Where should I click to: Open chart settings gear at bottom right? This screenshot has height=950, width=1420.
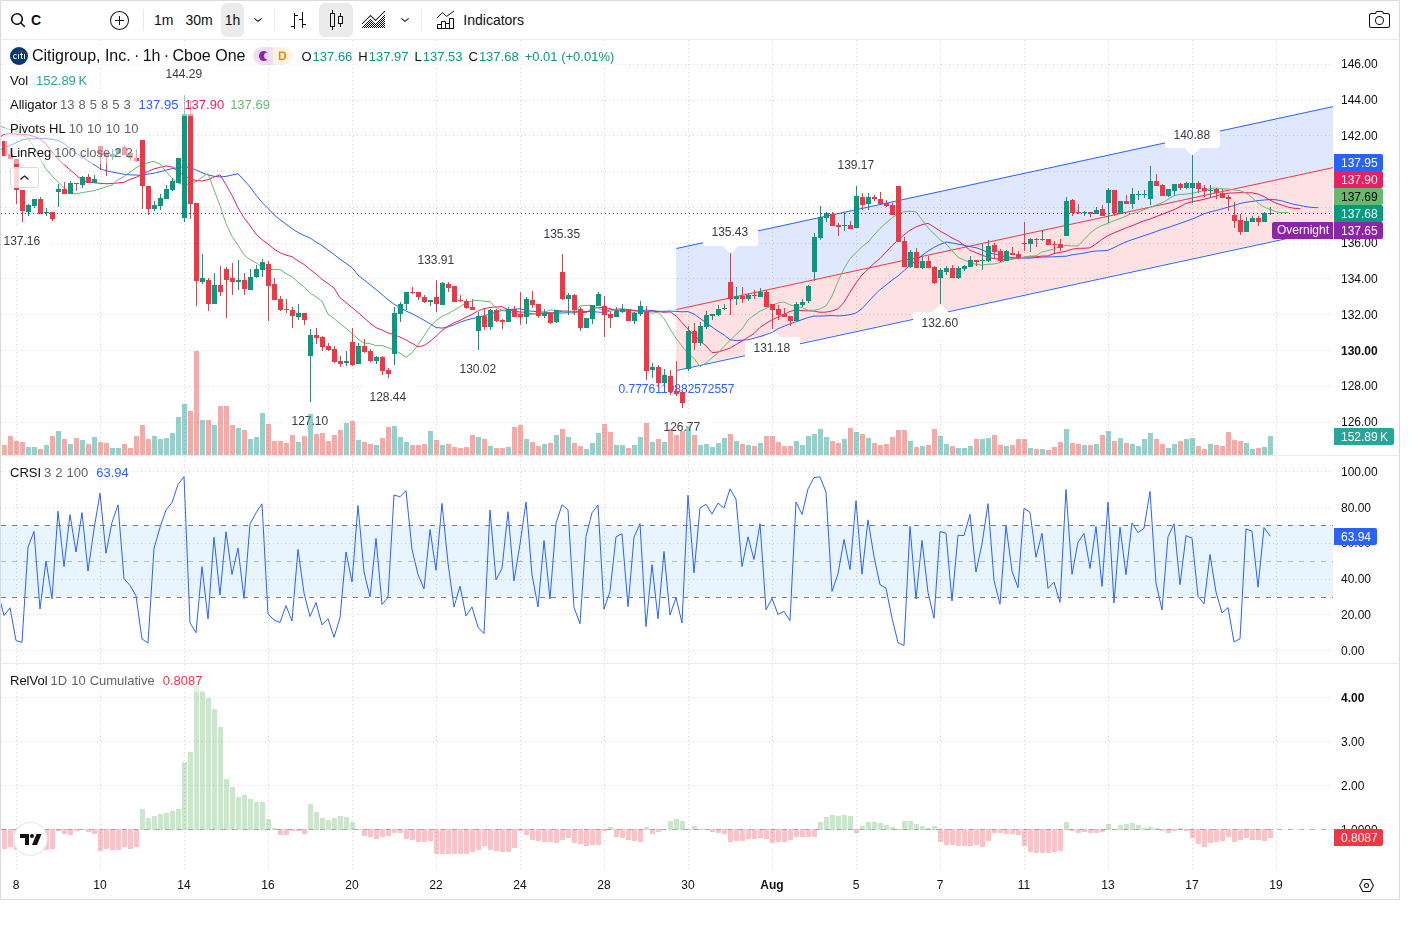[1366, 885]
